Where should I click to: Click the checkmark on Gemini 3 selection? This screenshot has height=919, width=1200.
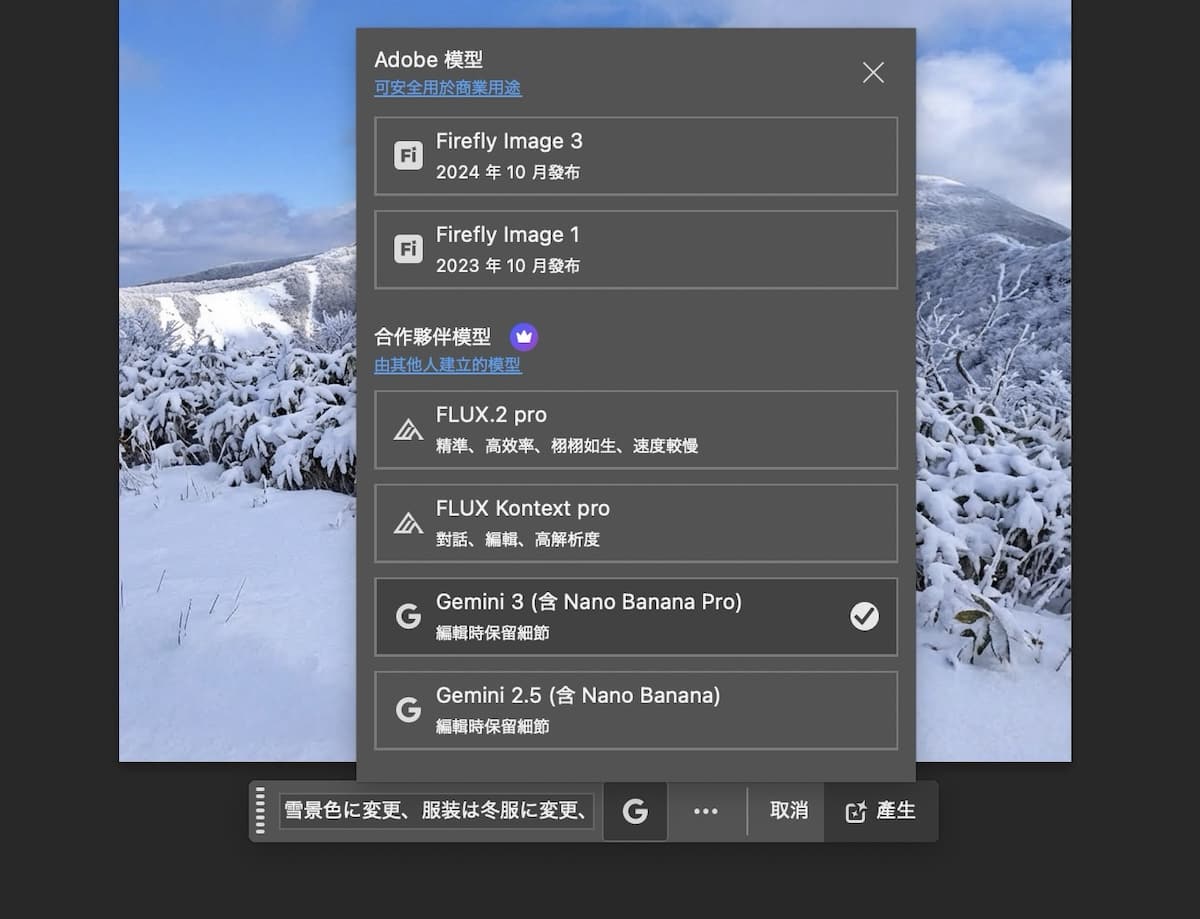point(862,616)
